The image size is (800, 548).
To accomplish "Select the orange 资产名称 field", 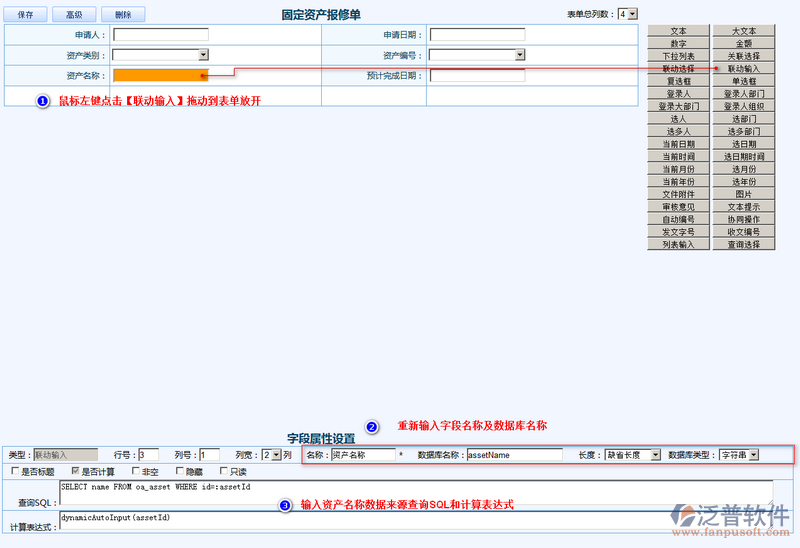I will 161,76.
